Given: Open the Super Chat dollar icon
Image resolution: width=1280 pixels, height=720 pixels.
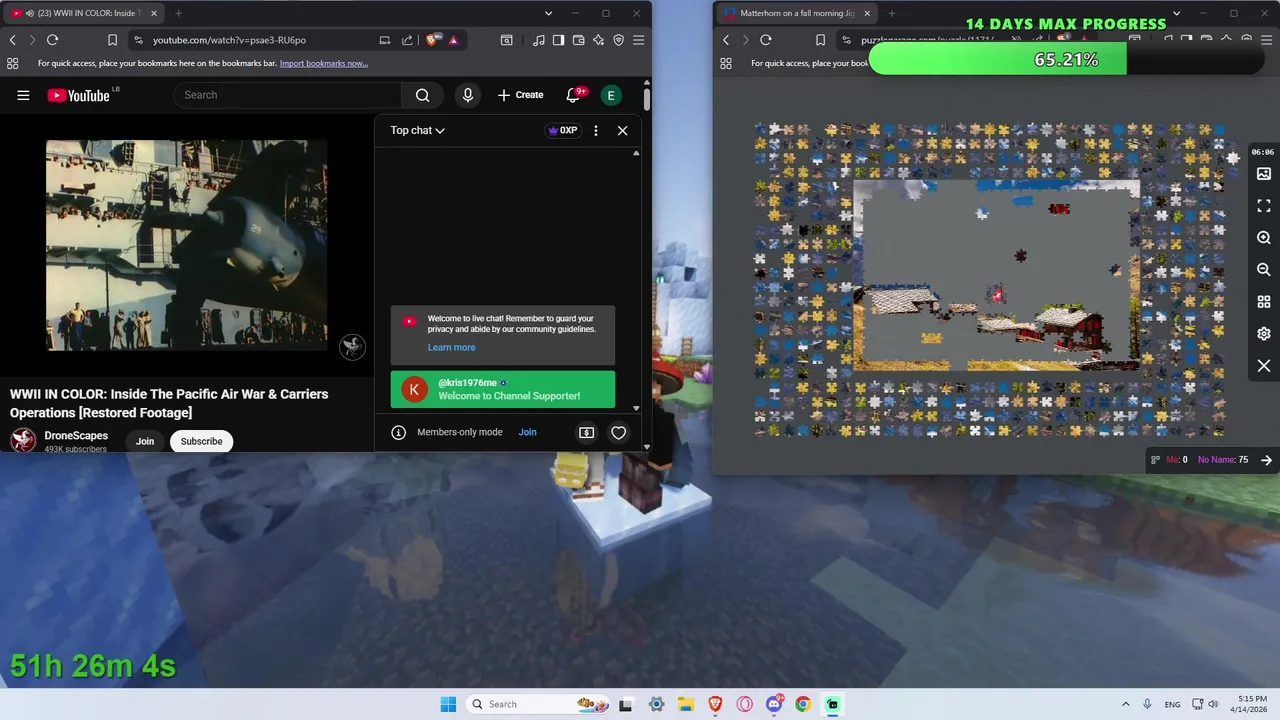Looking at the screenshot, I should click(x=586, y=432).
